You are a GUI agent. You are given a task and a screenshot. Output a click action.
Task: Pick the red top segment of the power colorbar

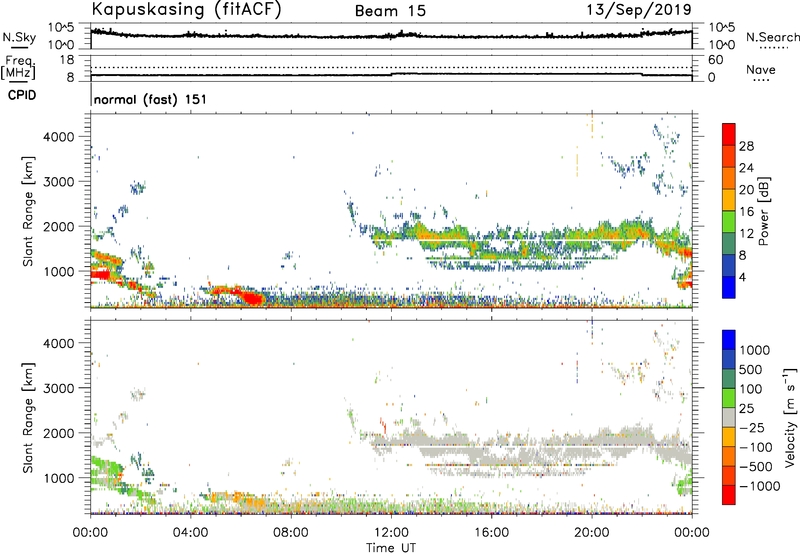(729, 134)
